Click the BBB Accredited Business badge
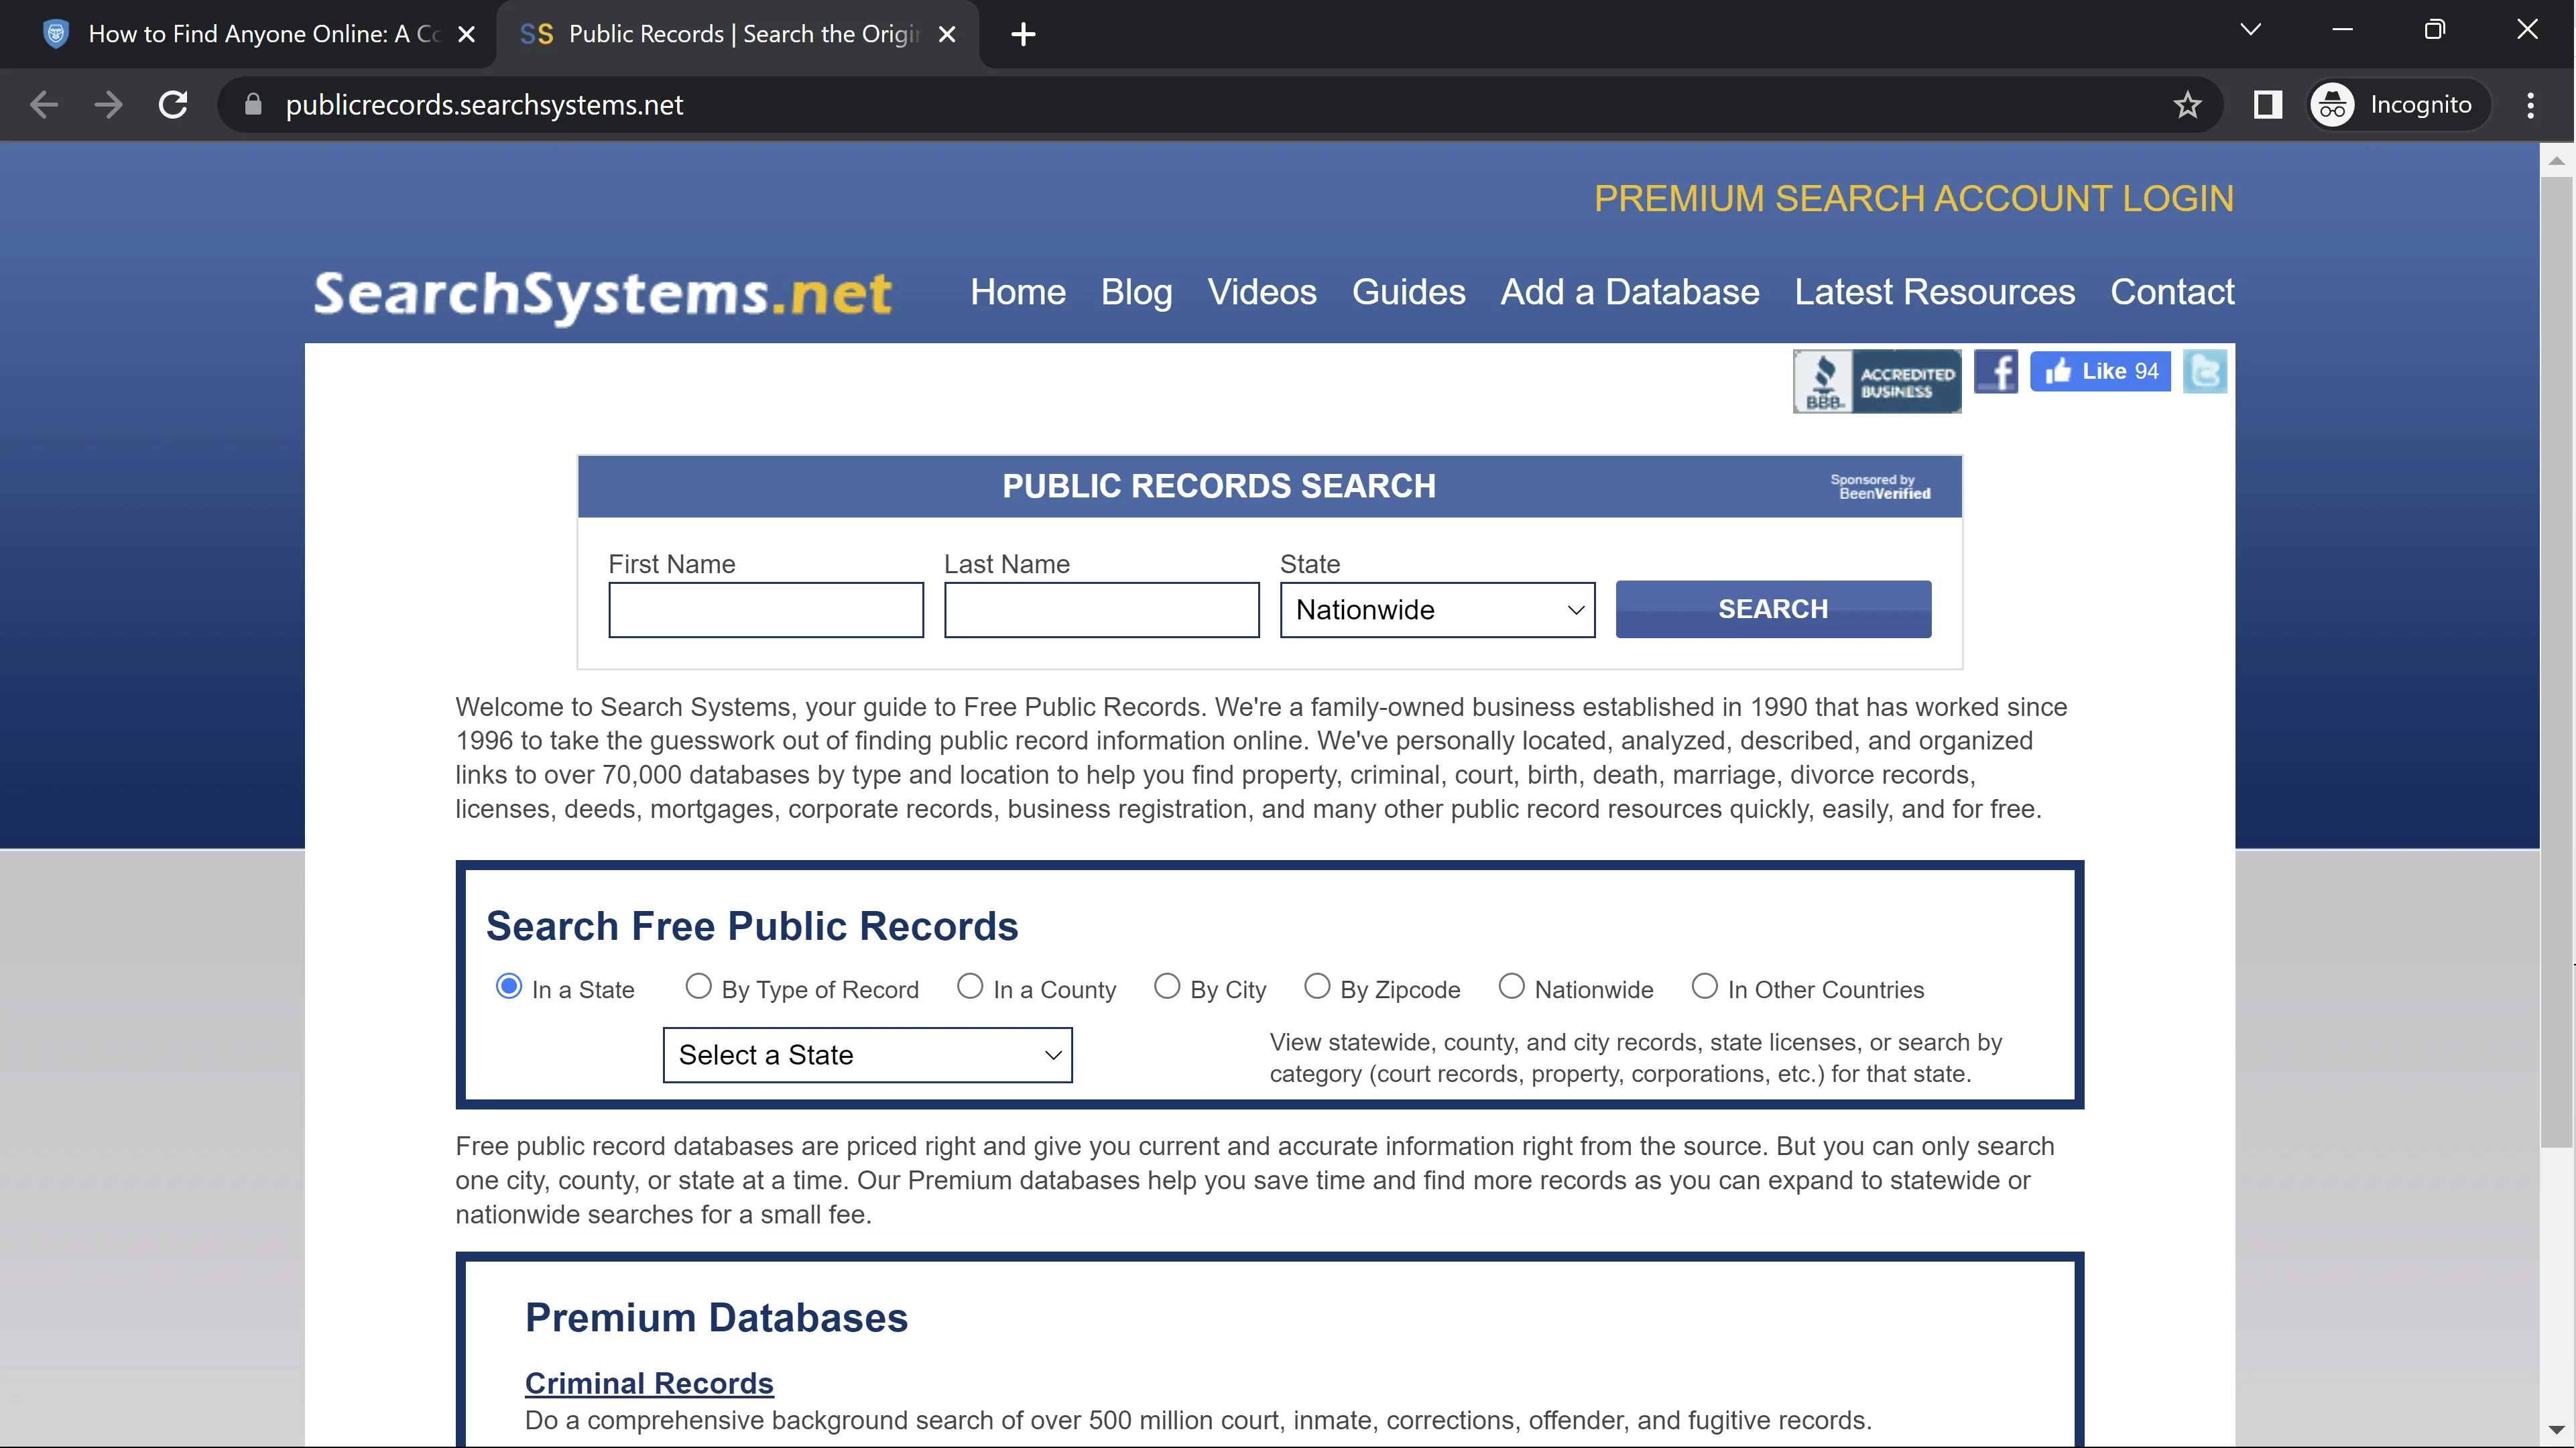This screenshot has height=1448, width=2576. (1876, 381)
